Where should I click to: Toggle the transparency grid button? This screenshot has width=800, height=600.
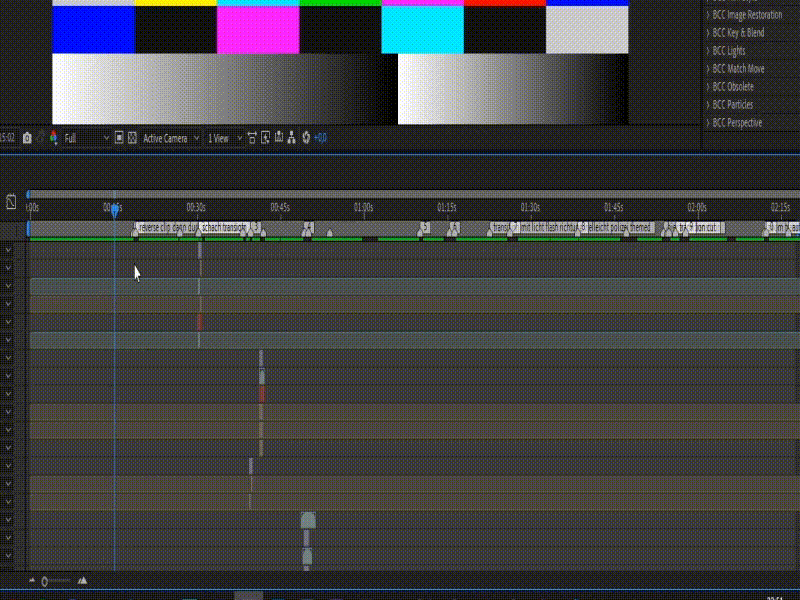pyautogui.click(x=131, y=138)
